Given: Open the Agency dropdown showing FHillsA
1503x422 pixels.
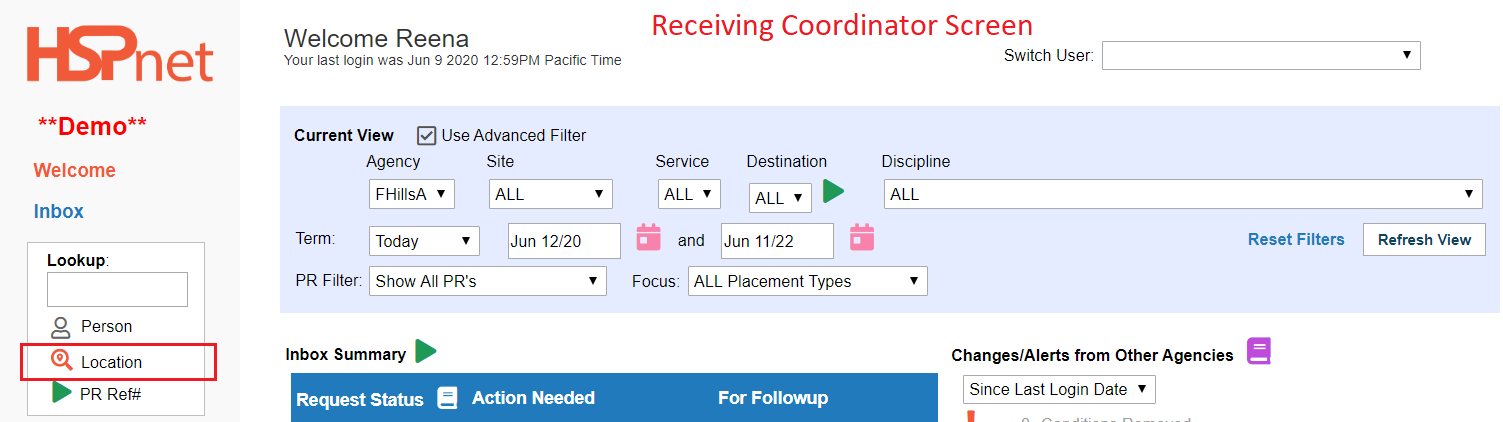Looking at the screenshot, I should [x=412, y=194].
